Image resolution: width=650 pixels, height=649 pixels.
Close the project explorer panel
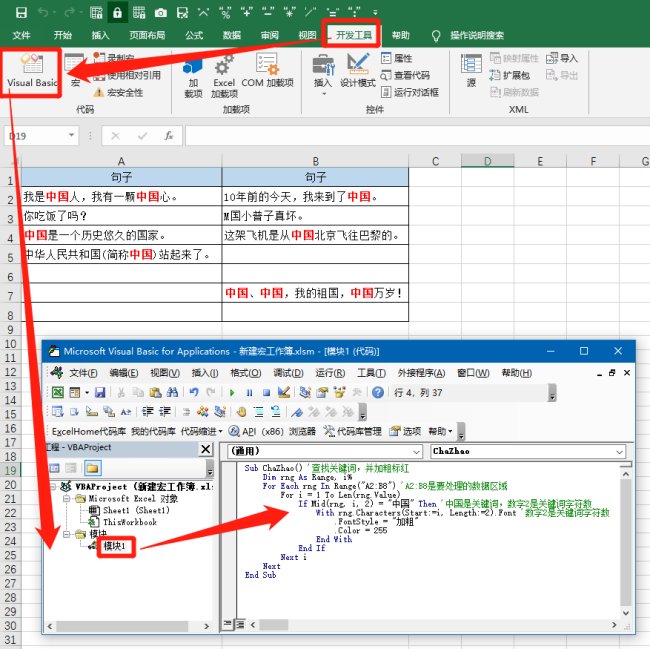[205, 449]
